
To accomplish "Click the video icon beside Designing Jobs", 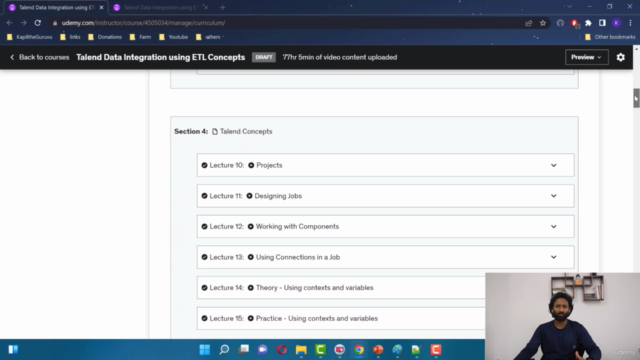I will pyautogui.click(x=249, y=196).
